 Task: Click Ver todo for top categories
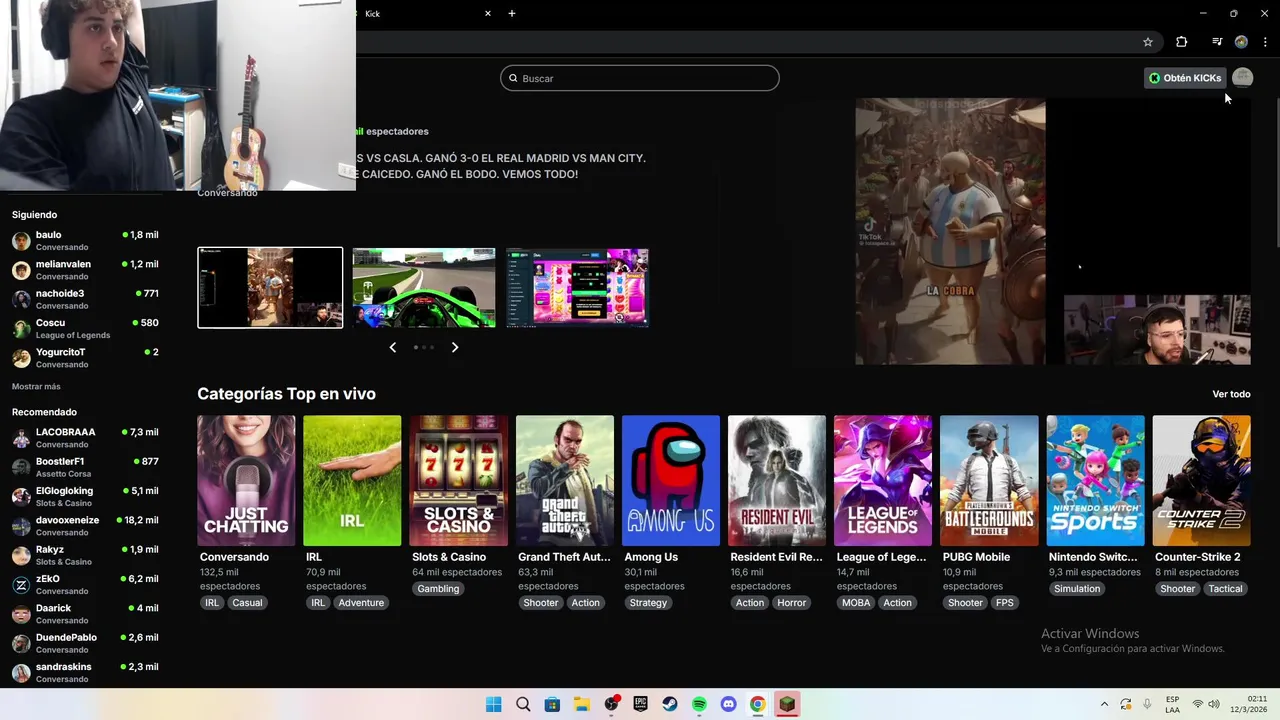(x=1231, y=394)
